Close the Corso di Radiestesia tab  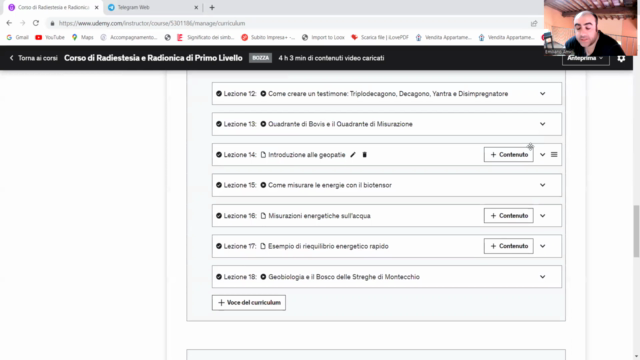(97, 7)
